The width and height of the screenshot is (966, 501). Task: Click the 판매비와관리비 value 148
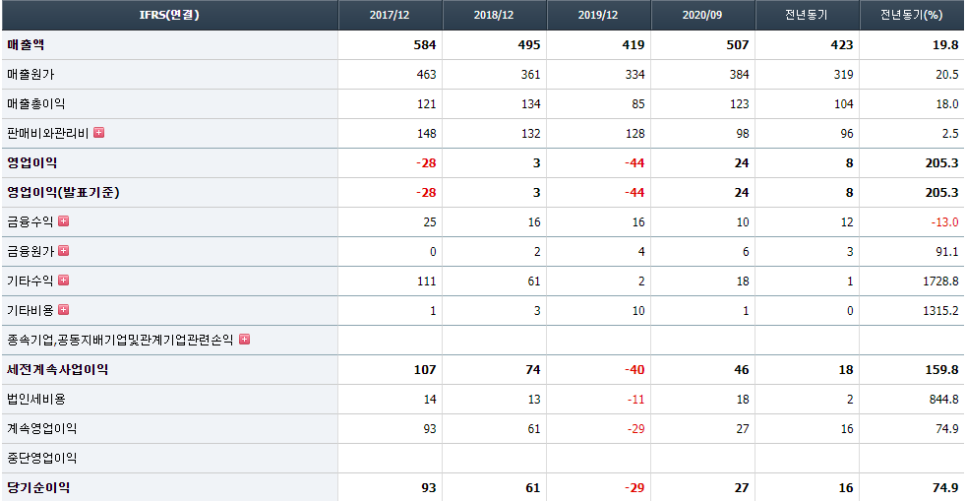point(426,134)
